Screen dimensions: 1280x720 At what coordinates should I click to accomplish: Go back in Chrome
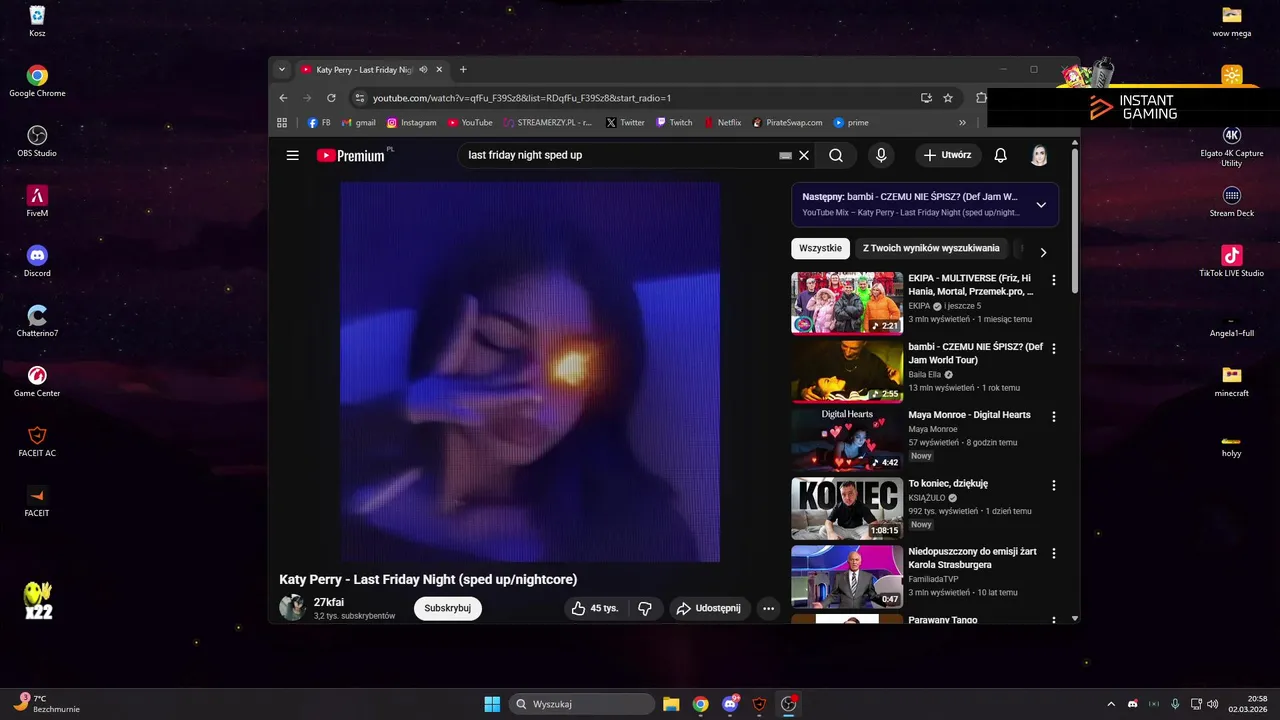(283, 98)
